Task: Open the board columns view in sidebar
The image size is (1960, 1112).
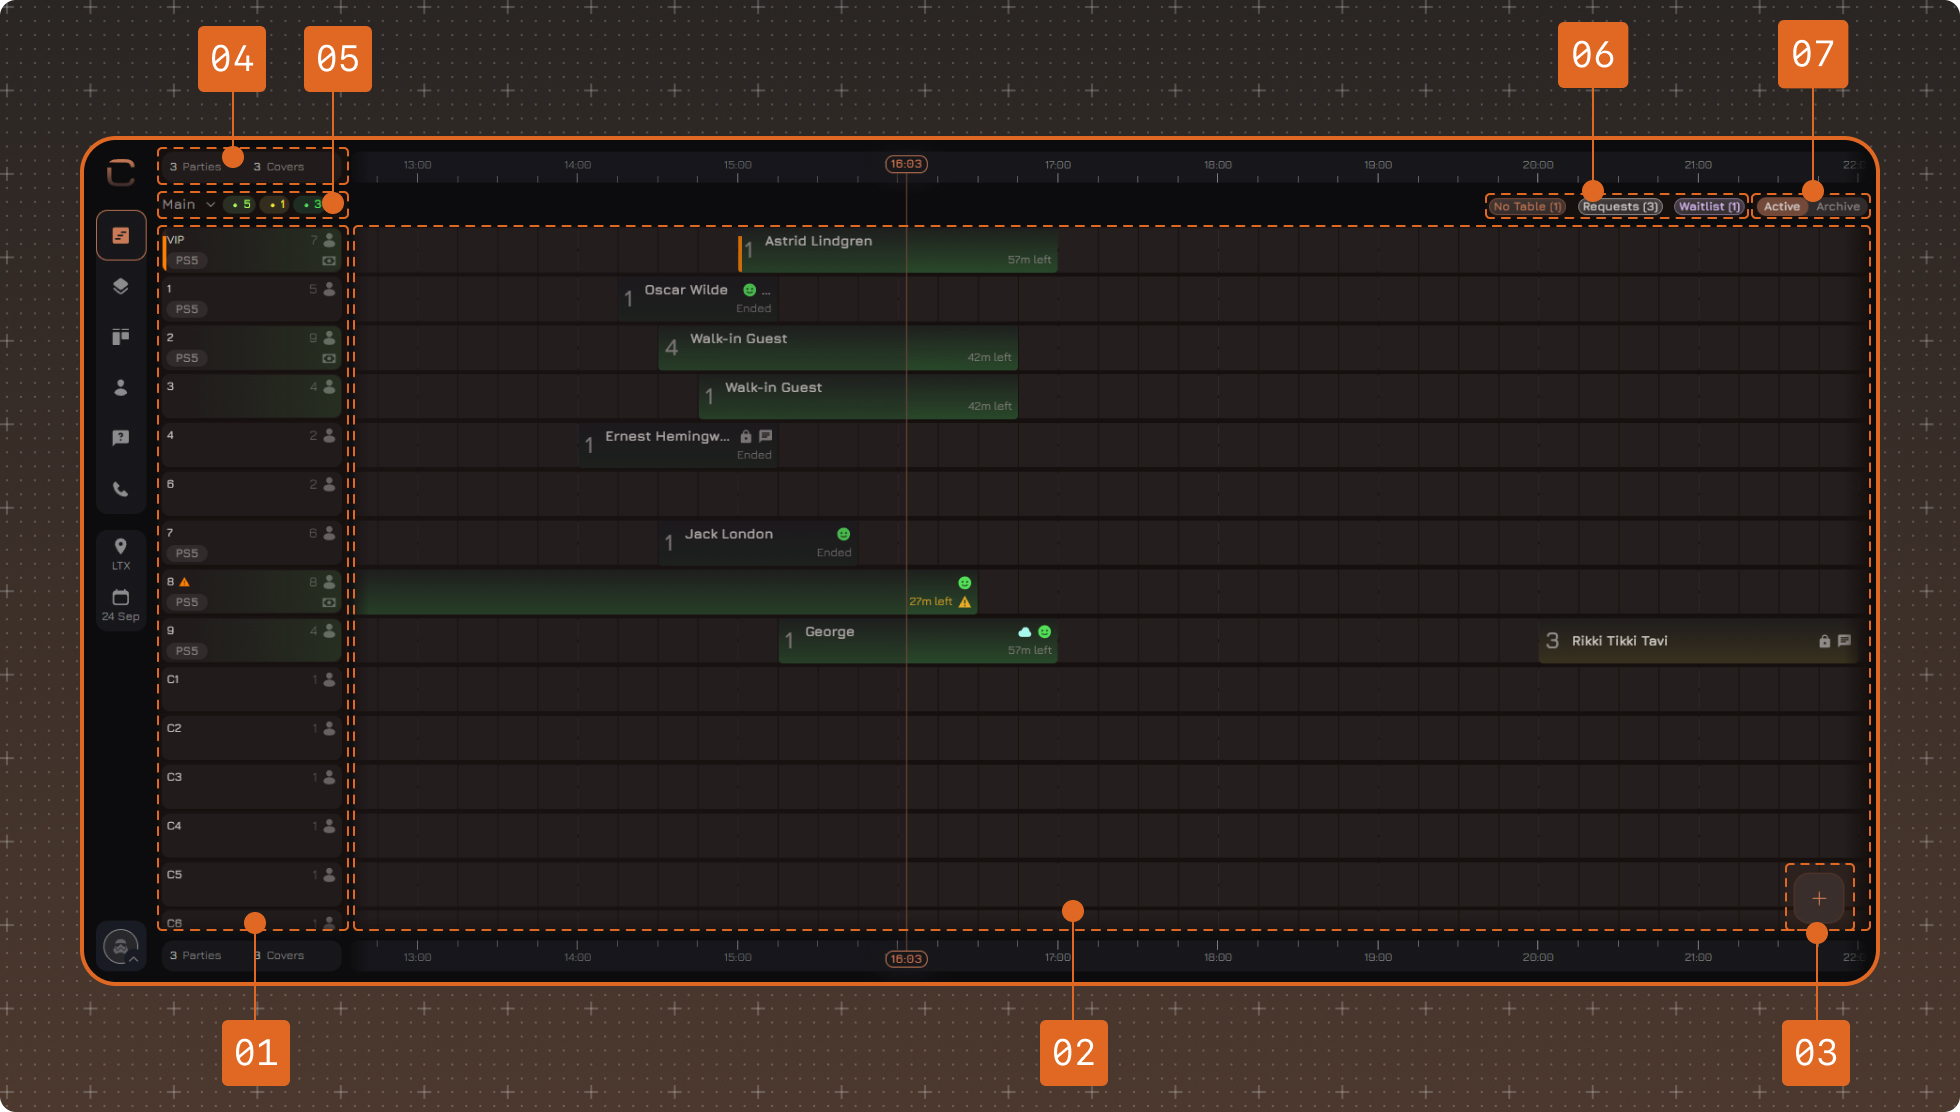Action: coord(121,337)
